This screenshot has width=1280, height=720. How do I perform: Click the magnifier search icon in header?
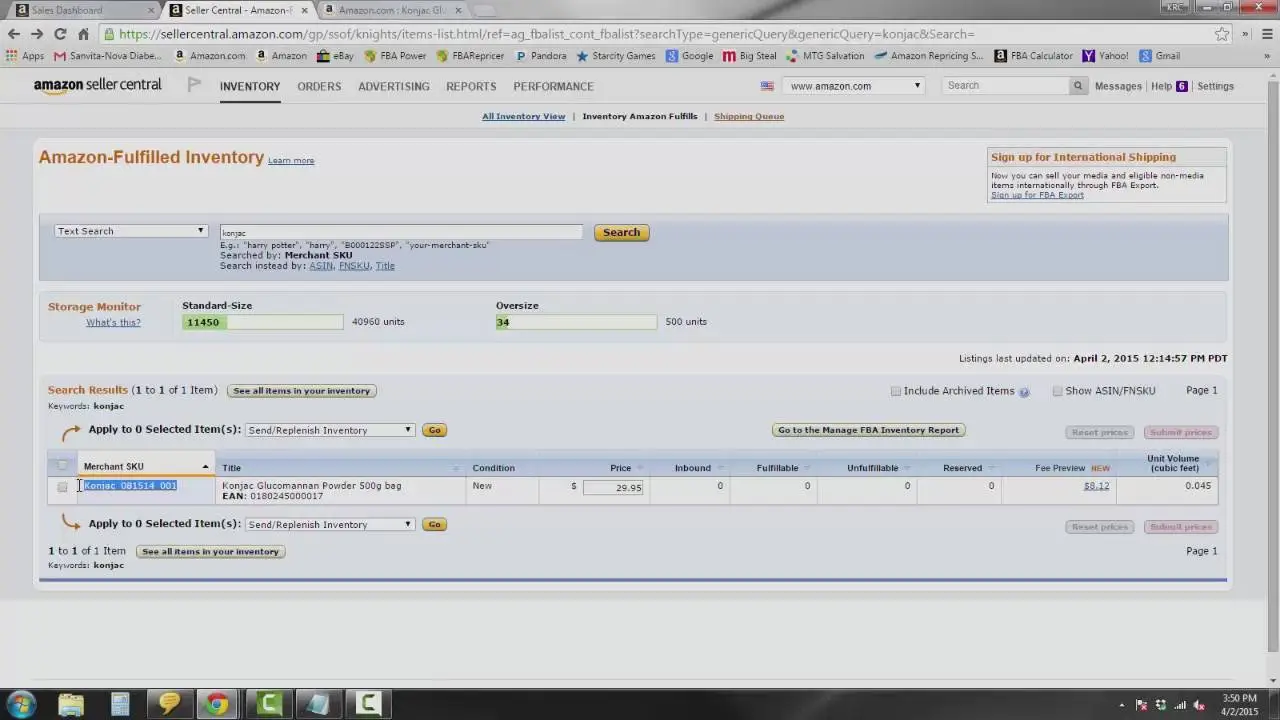click(1077, 86)
